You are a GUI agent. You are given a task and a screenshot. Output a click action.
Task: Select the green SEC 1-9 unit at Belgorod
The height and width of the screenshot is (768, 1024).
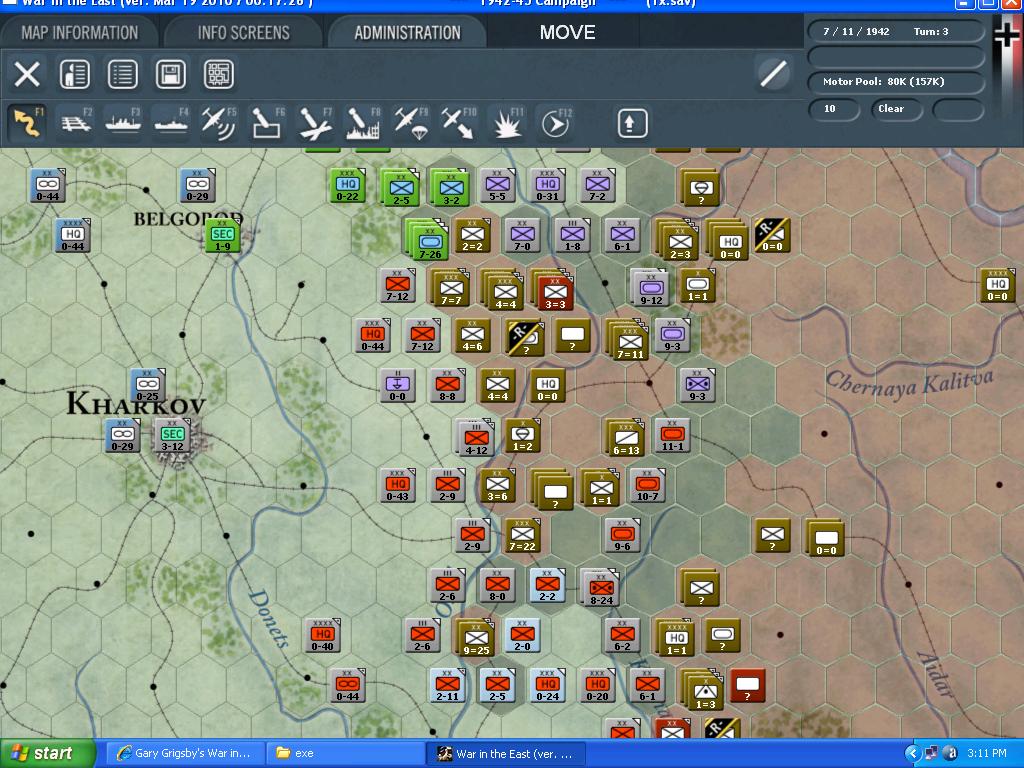[x=223, y=236]
